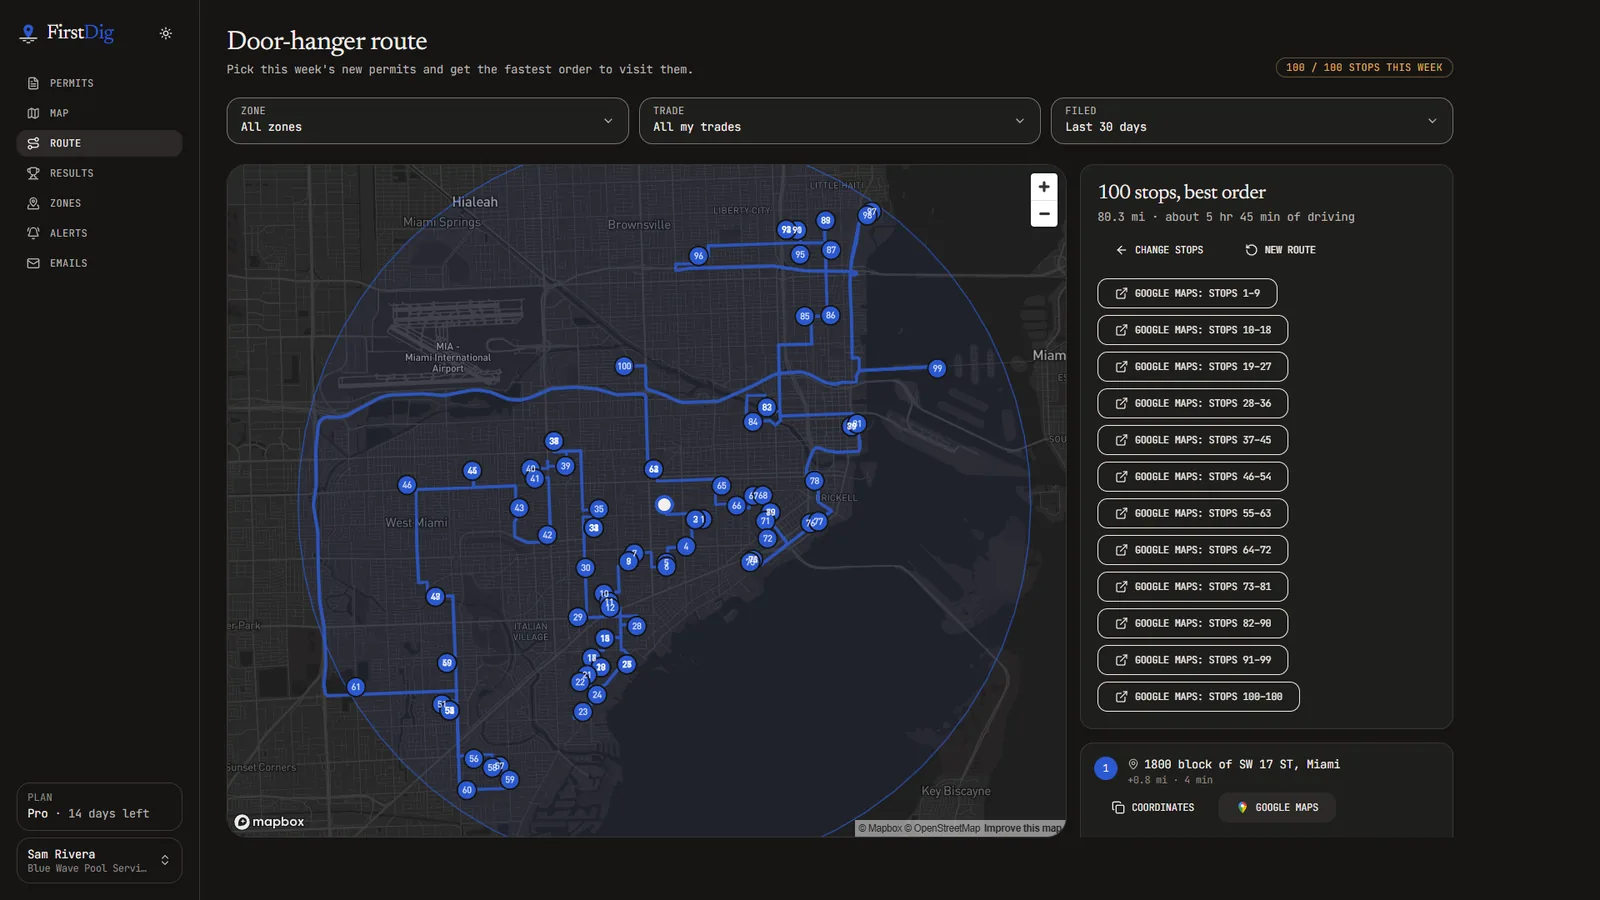Viewport: 1600px width, 900px height.
Task: Click the Alerts bell icon in sidebar
Action: pos(33,233)
